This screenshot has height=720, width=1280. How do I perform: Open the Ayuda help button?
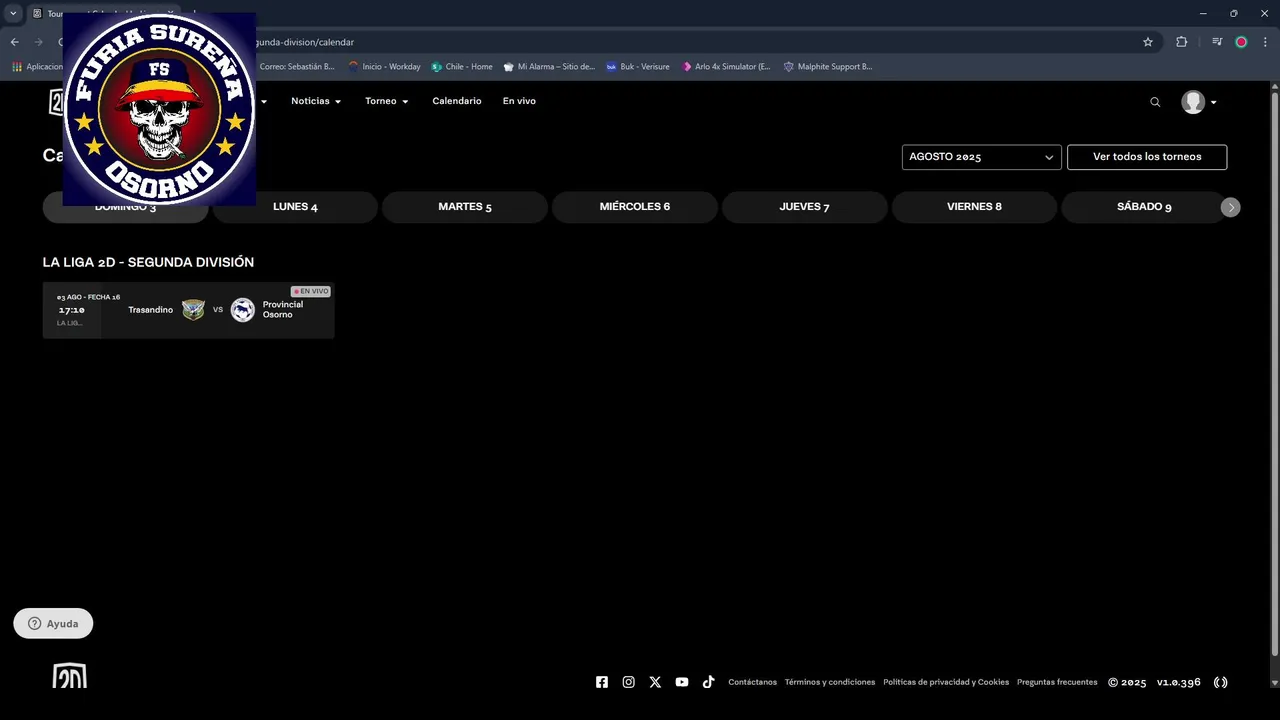[x=53, y=623]
